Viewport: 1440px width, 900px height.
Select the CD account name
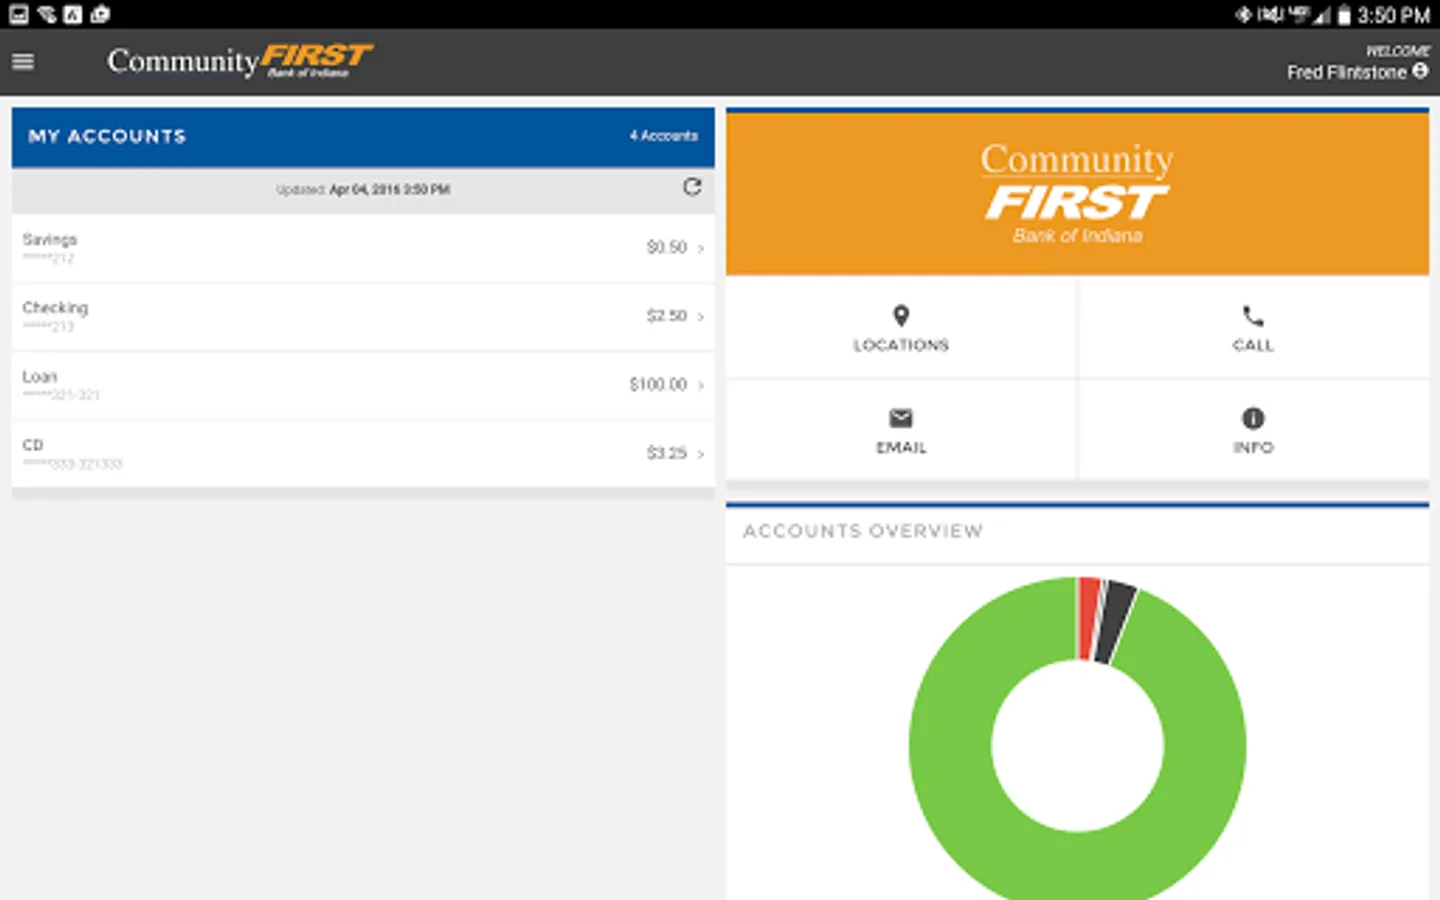(33, 445)
